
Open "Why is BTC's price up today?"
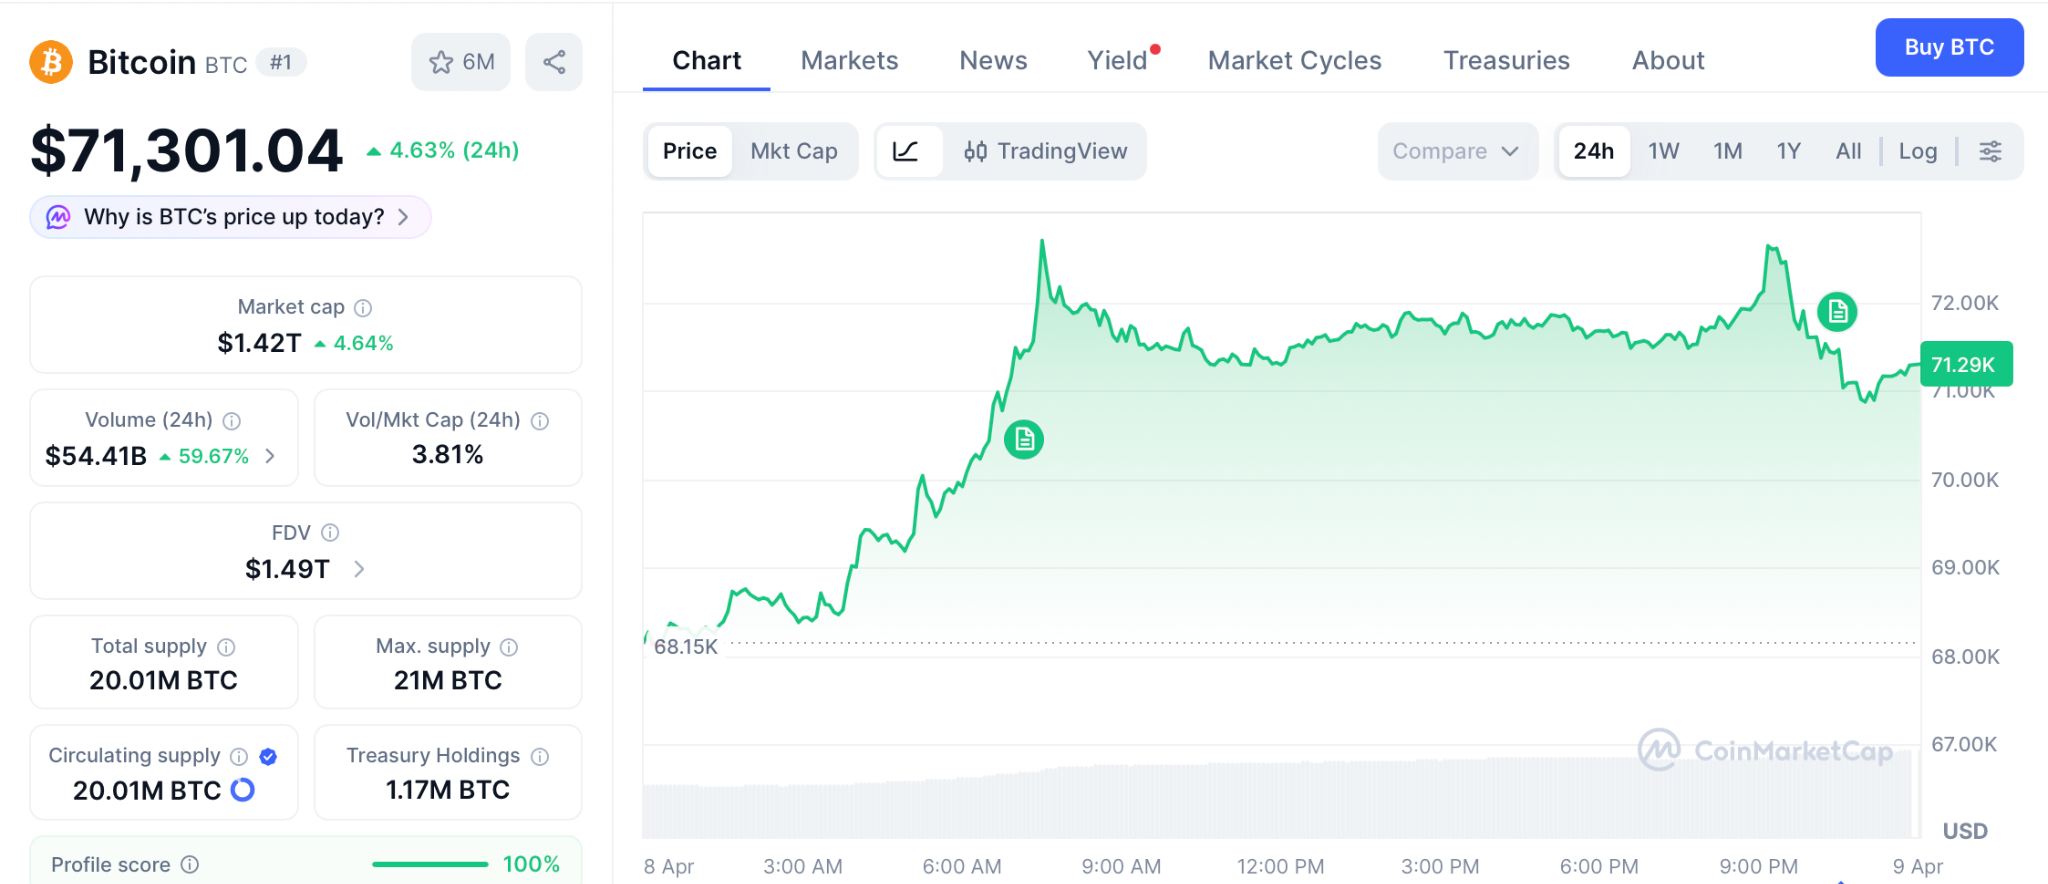coord(232,217)
